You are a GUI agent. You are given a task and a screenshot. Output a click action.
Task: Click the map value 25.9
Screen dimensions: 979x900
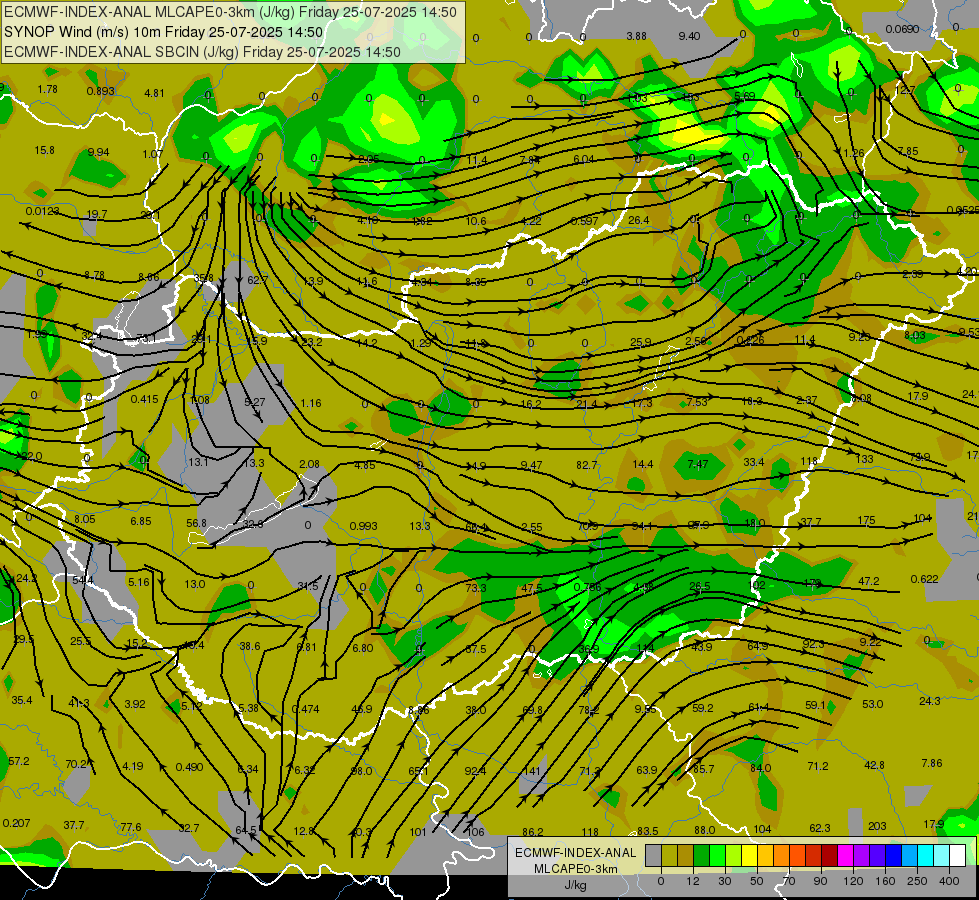pos(641,342)
